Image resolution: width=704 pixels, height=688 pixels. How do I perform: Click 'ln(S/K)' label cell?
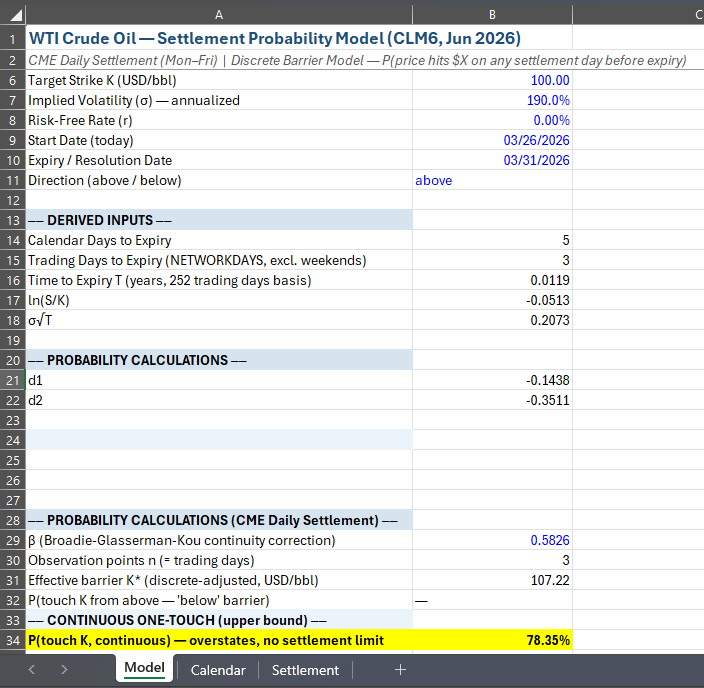(219, 300)
